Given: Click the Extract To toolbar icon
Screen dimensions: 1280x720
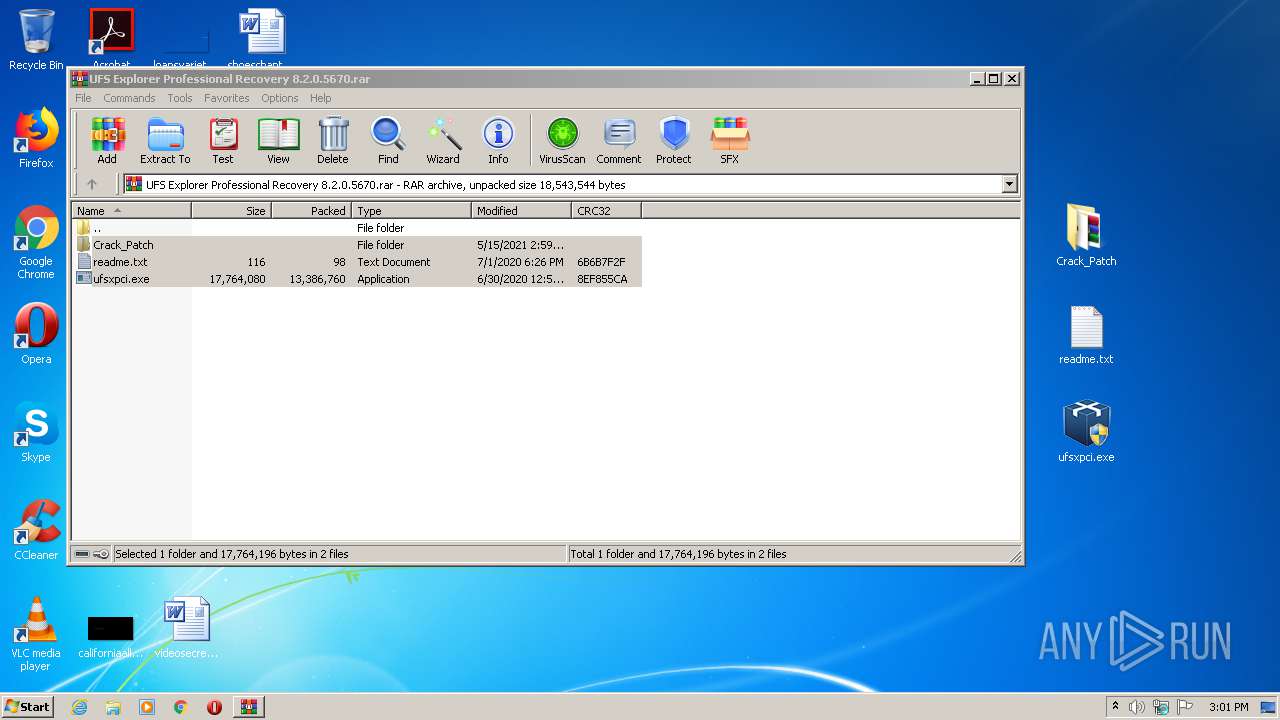Looking at the screenshot, I should point(165,141).
